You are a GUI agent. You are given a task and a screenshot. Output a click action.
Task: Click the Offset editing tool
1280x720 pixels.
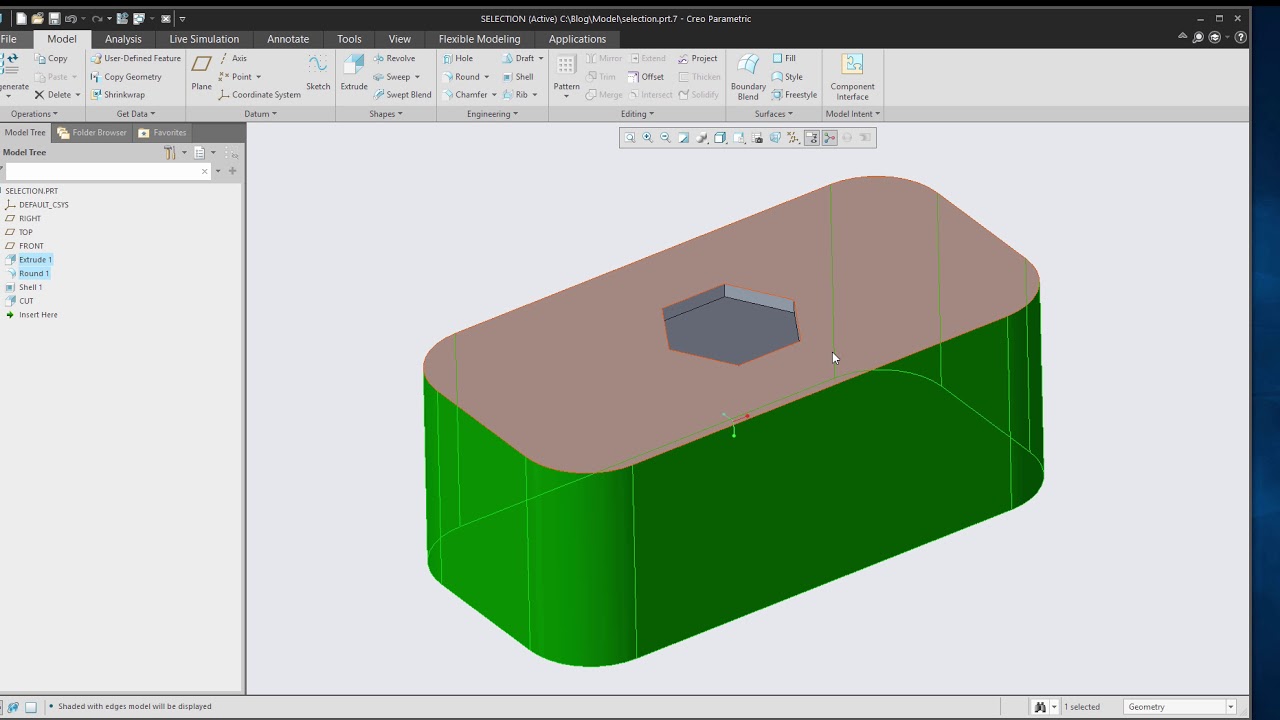[x=646, y=77]
